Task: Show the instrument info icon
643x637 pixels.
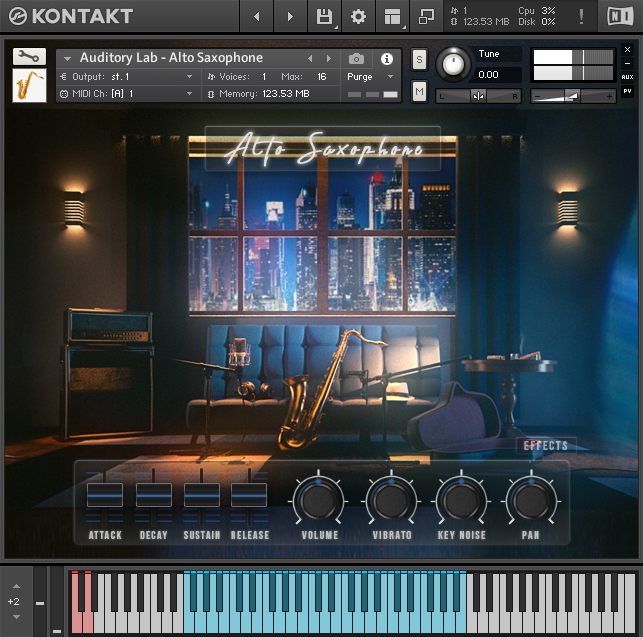Action: coord(386,59)
